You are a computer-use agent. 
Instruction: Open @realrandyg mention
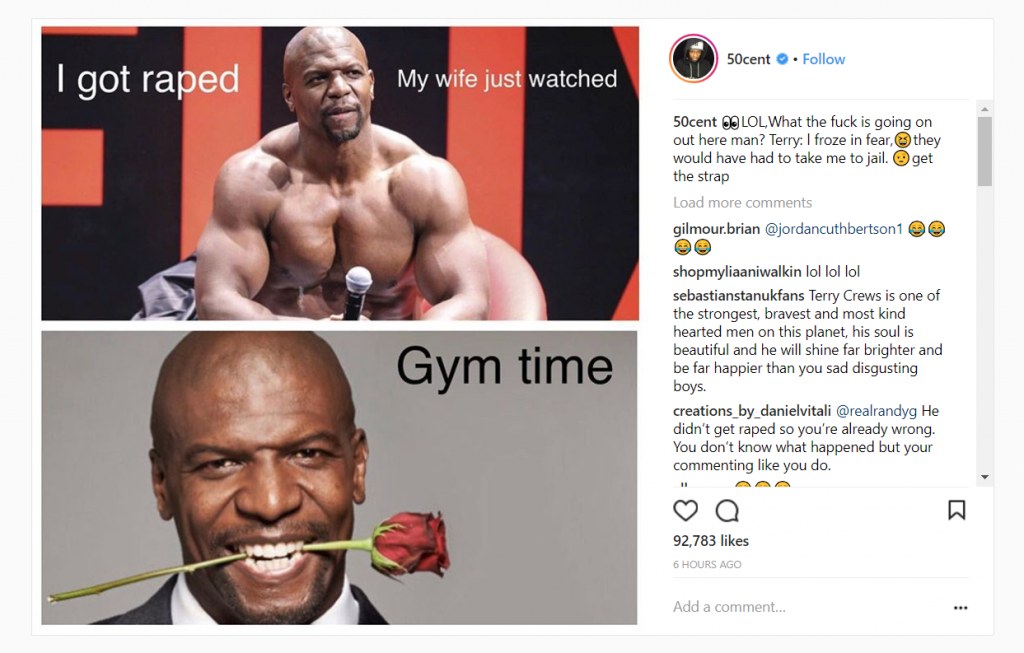coord(876,411)
